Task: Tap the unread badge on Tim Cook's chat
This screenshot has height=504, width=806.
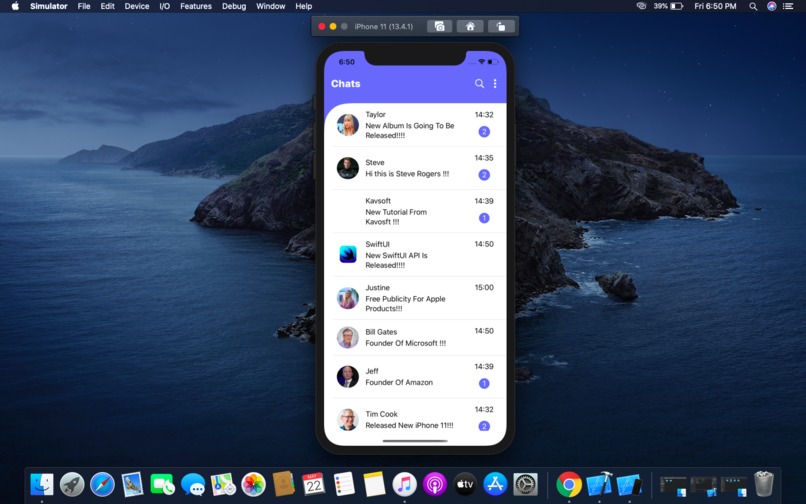Action: (484, 426)
